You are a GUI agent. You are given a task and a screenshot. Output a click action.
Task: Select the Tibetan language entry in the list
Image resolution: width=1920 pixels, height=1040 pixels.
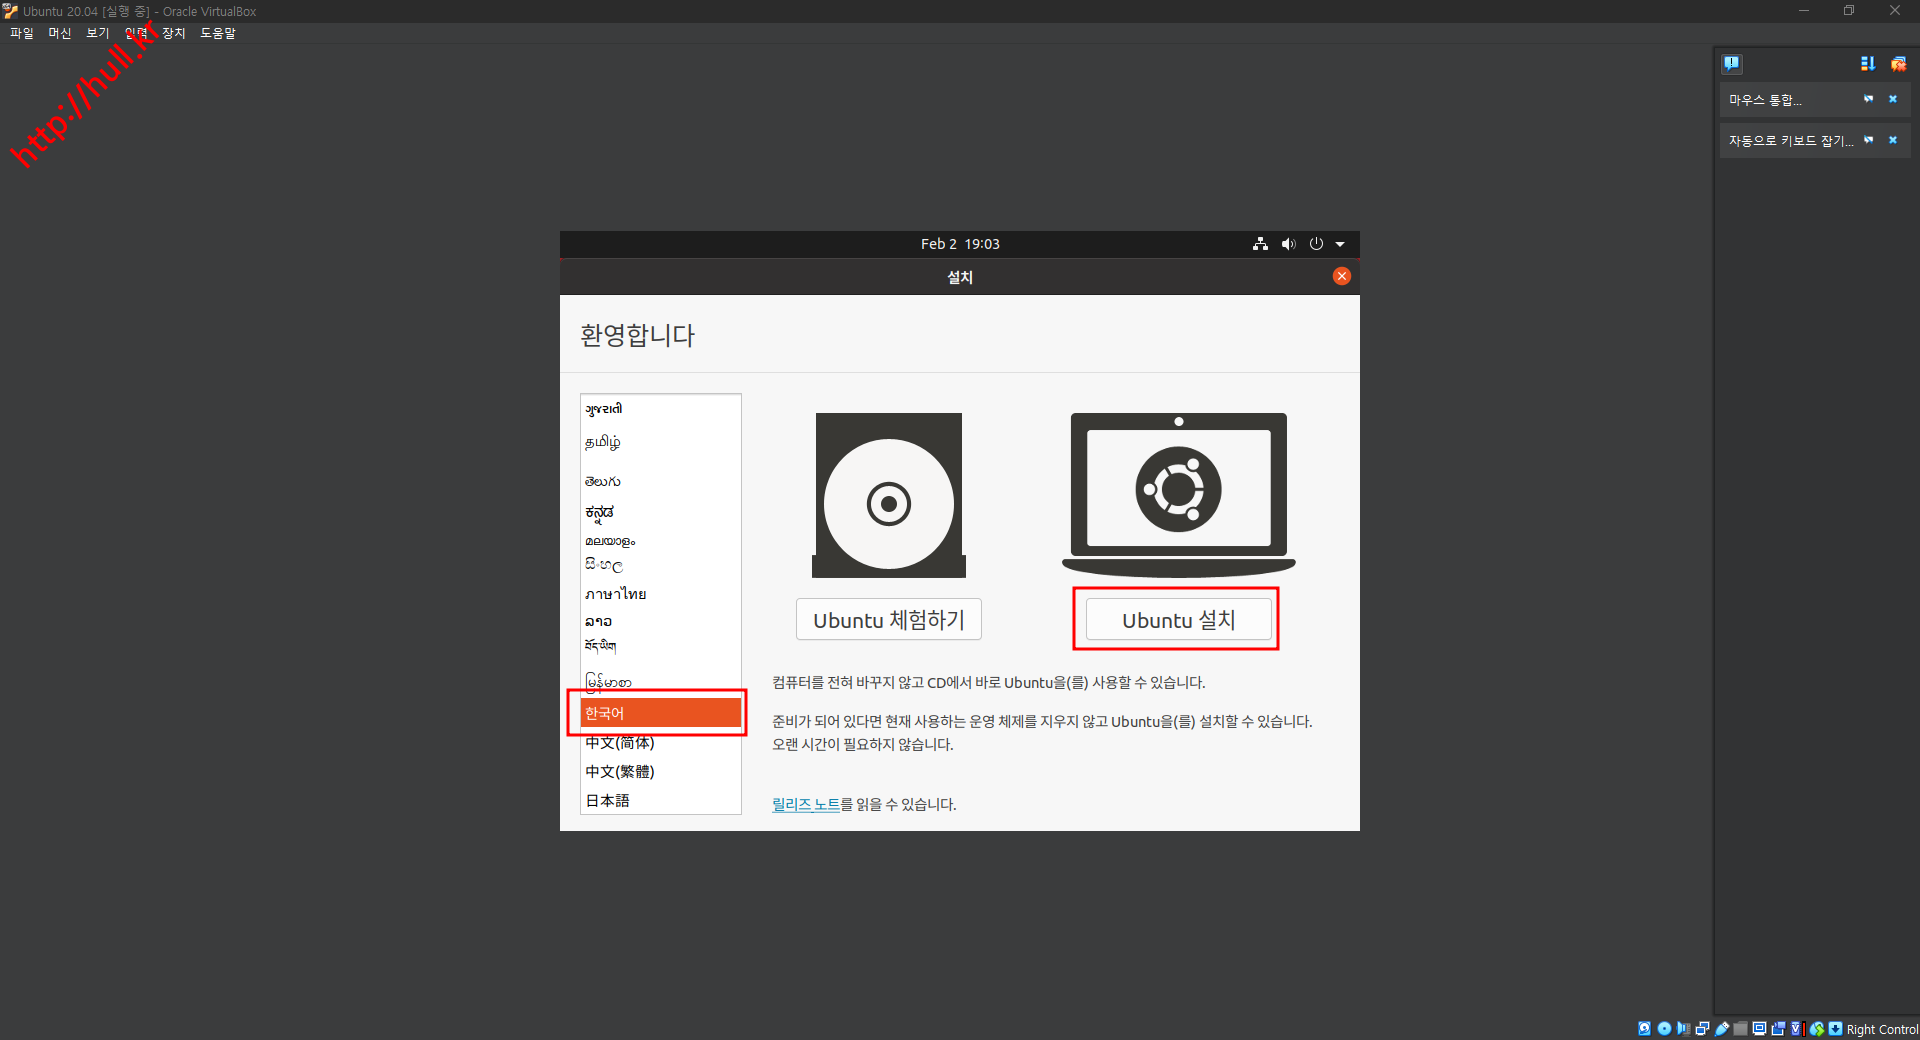click(661, 647)
